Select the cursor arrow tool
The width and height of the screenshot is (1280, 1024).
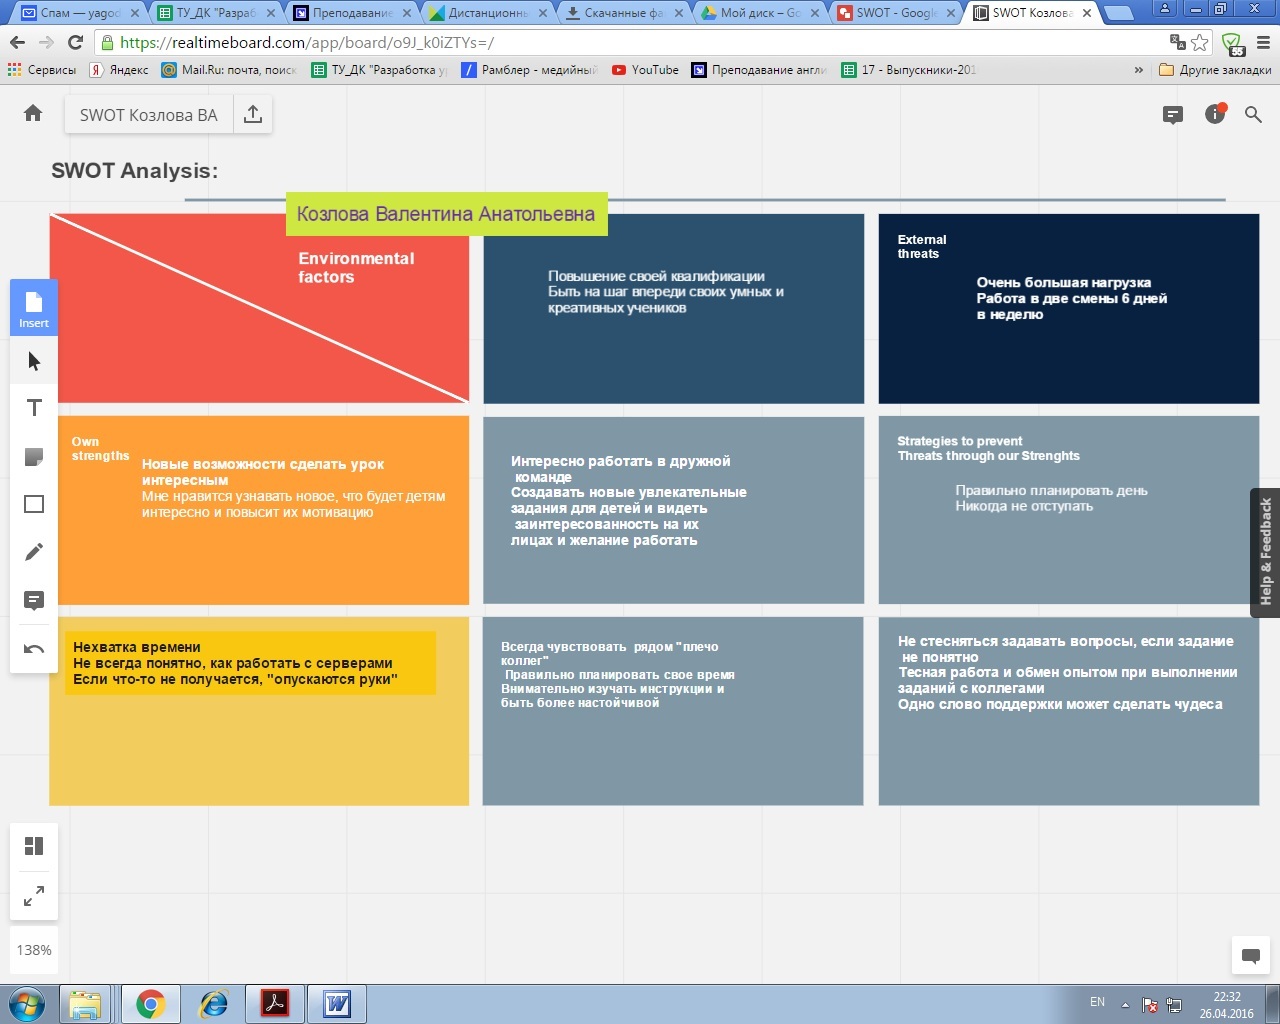pyautogui.click(x=34, y=361)
